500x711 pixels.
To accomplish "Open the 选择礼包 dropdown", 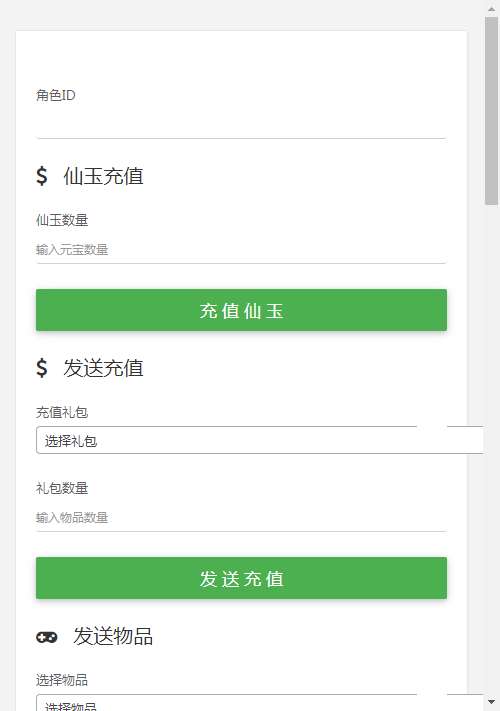I will [259, 440].
